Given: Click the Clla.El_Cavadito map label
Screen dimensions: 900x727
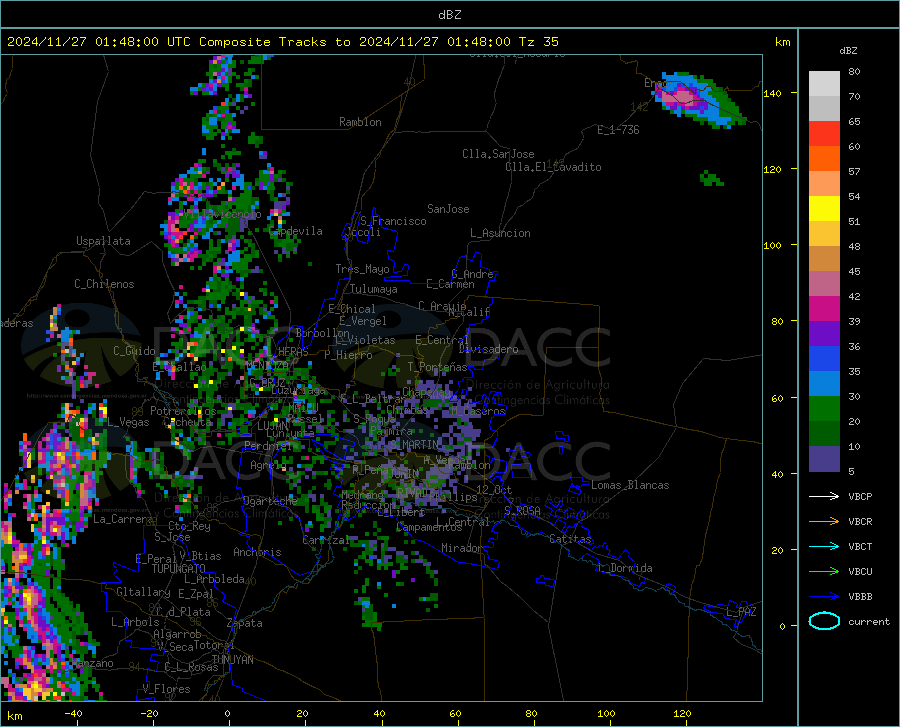Looking at the screenshot, I should (x=553, y=167).
